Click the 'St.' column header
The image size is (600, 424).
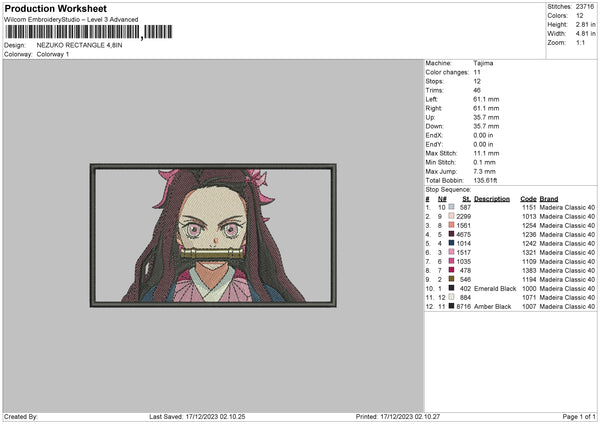(466, 199)
